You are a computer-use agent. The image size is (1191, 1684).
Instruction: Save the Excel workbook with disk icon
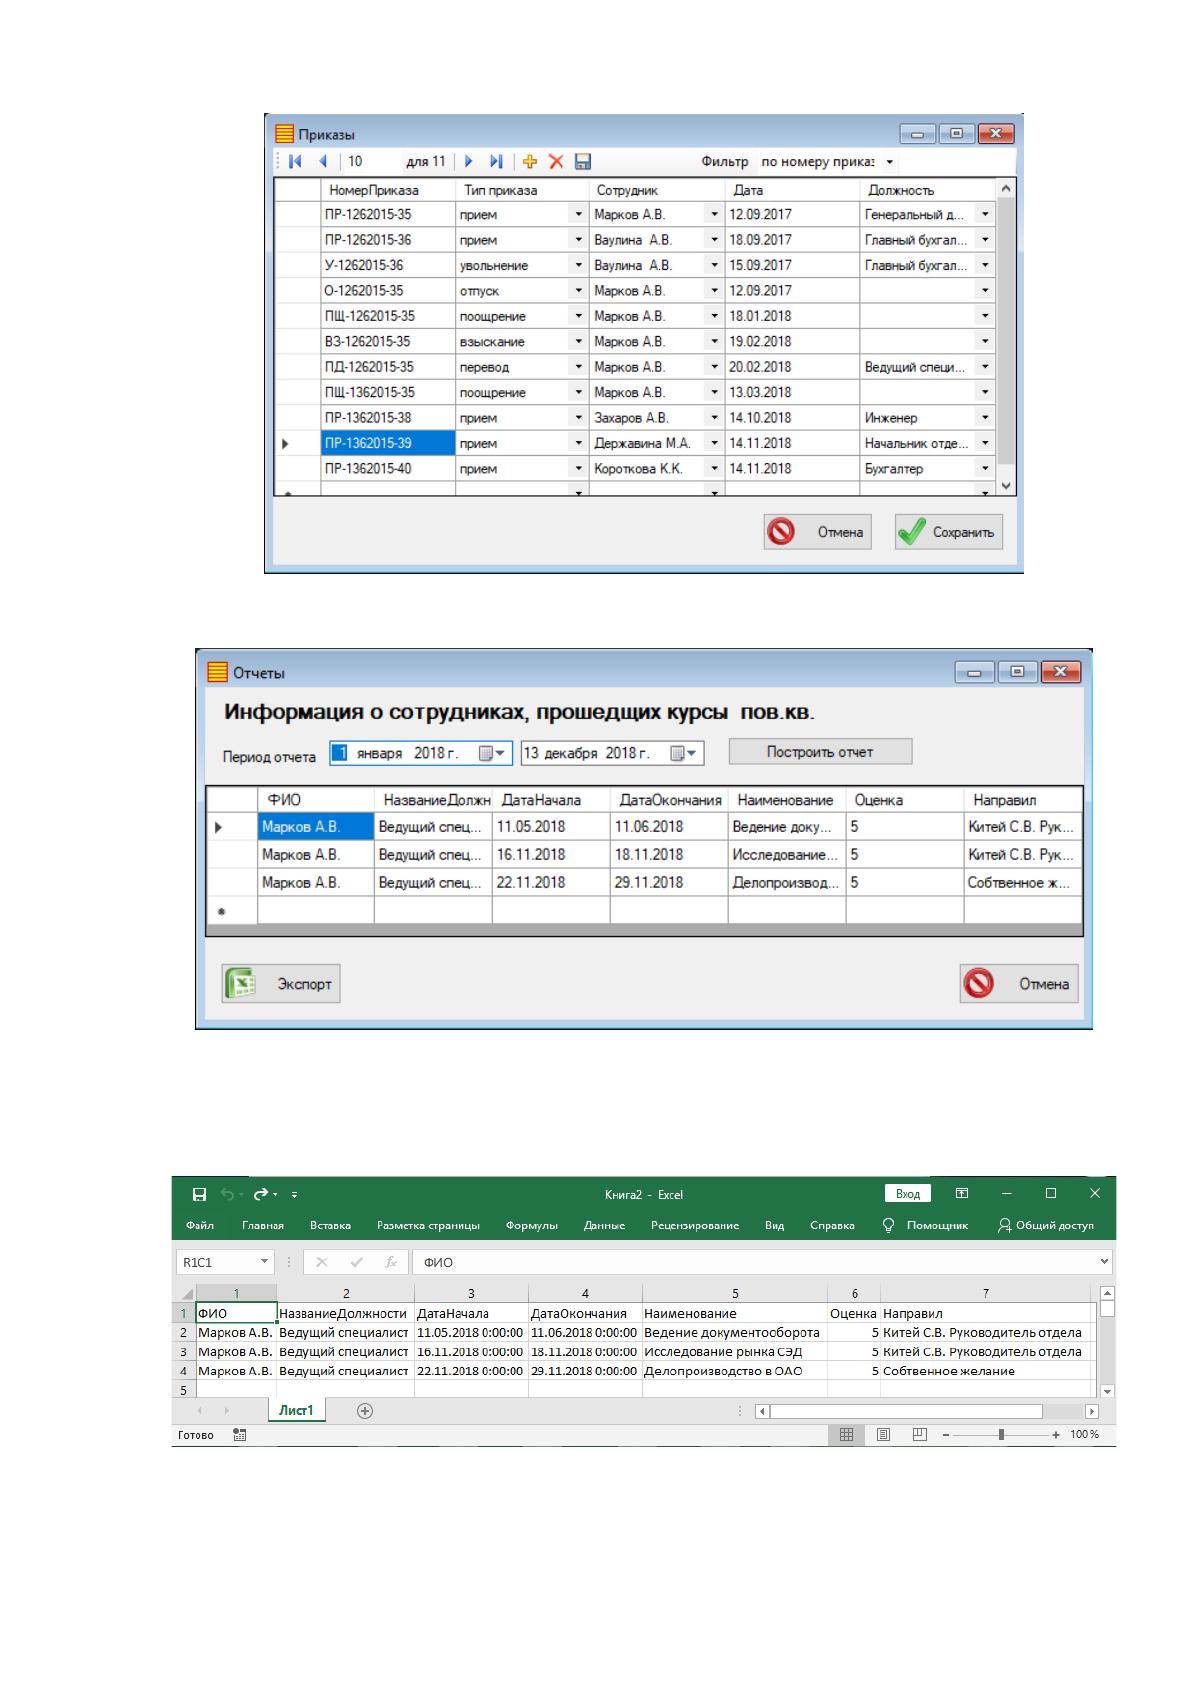pos(199,1194)
